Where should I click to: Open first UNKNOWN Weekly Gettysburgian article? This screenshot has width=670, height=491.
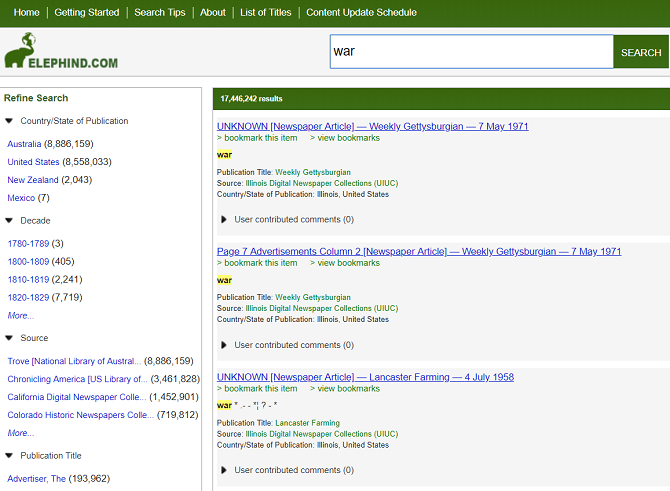pyautogui.click(x=373, y=126)
